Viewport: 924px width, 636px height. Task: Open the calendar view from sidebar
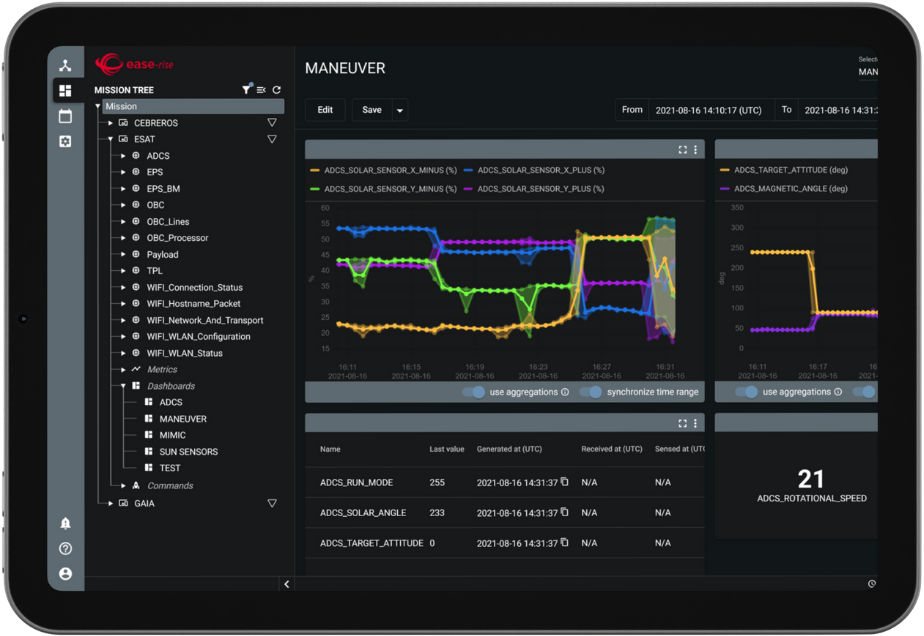coord(65,116)
